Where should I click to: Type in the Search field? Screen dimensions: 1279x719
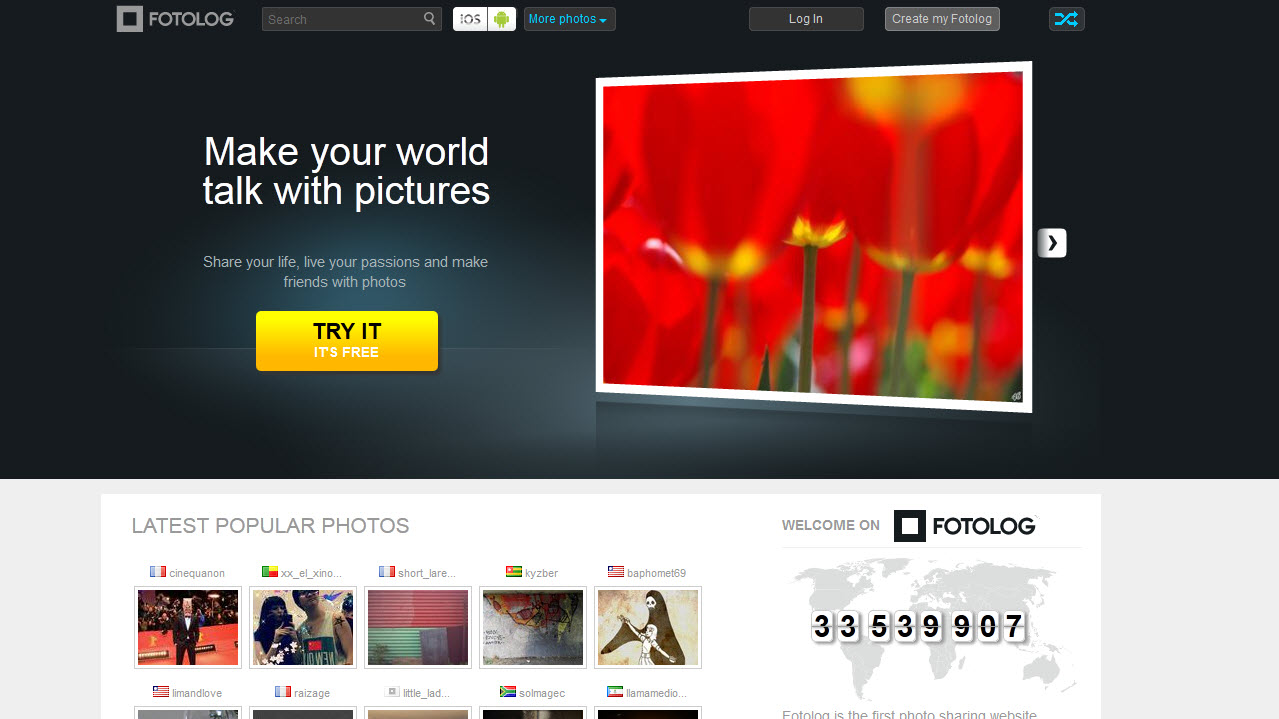340,19
